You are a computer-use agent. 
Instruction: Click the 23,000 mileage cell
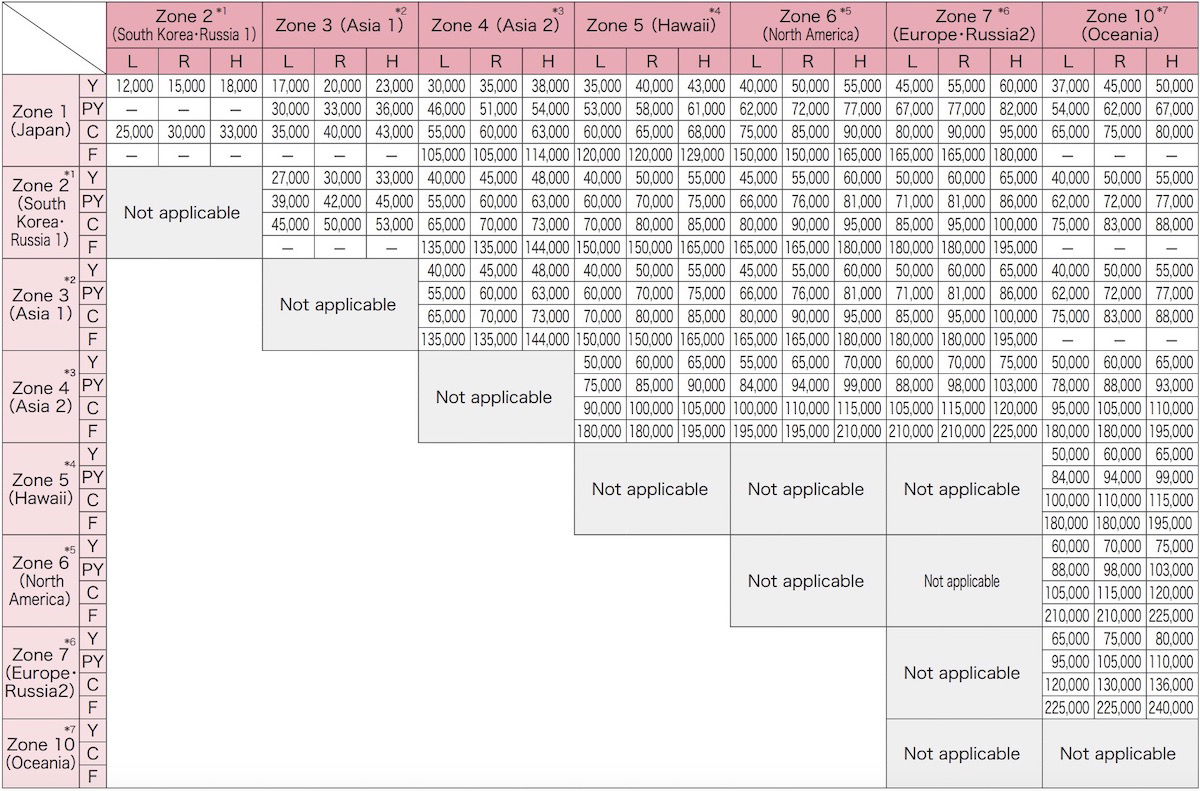[393, 87]
